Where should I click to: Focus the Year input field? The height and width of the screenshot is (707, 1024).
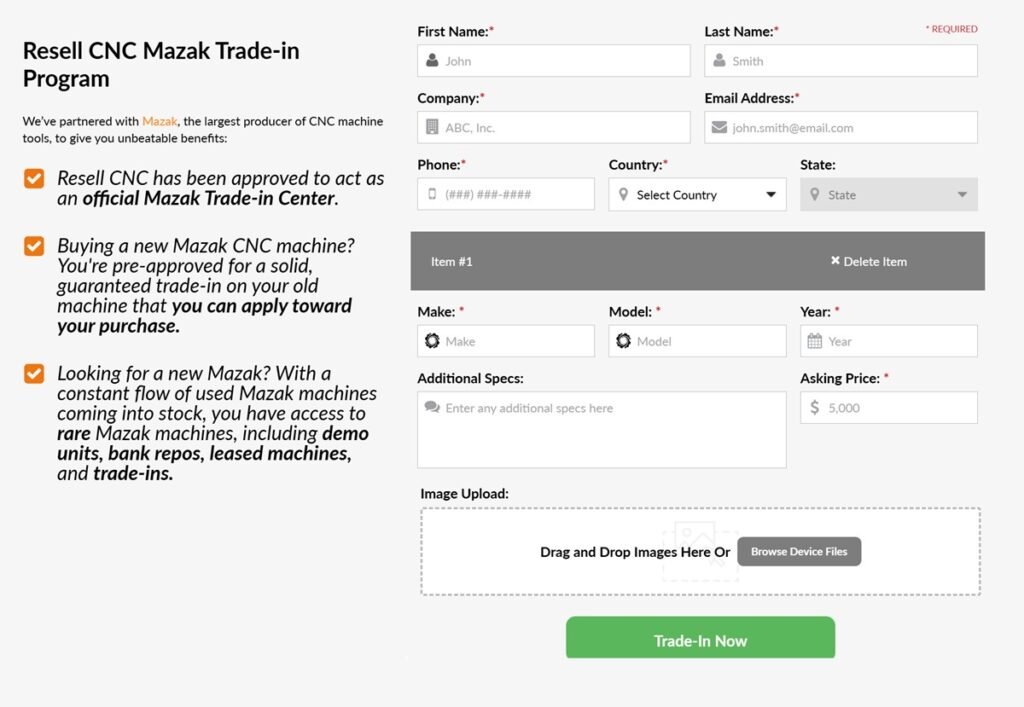889,341
